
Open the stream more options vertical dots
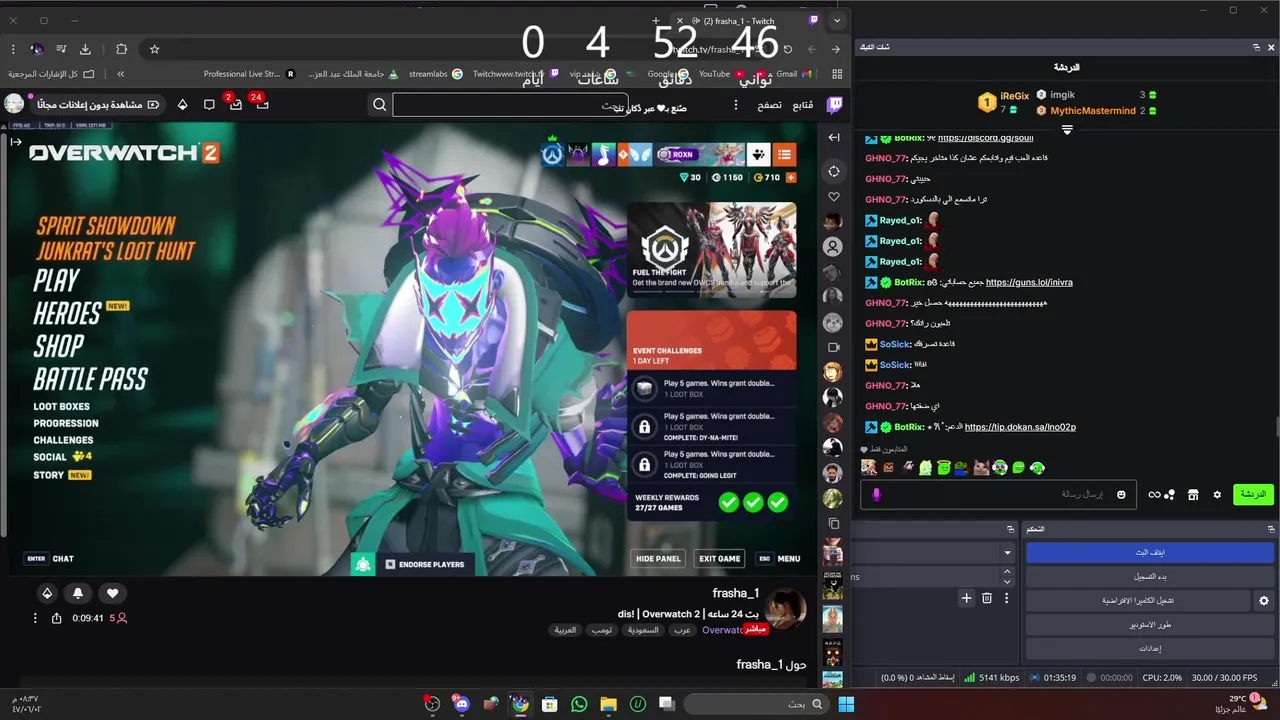(35, 618)
